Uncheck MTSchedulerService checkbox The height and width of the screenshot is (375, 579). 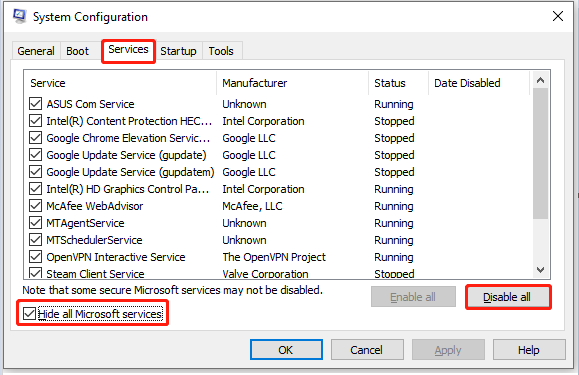click(35, 240)
